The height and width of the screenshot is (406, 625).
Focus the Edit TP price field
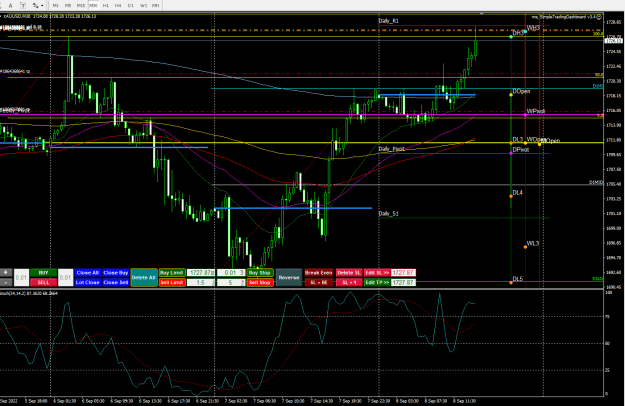(403, 282)
